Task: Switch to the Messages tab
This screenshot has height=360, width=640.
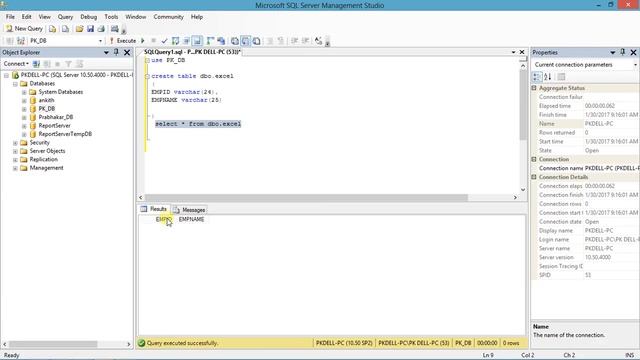Action: tap(189, 210)
